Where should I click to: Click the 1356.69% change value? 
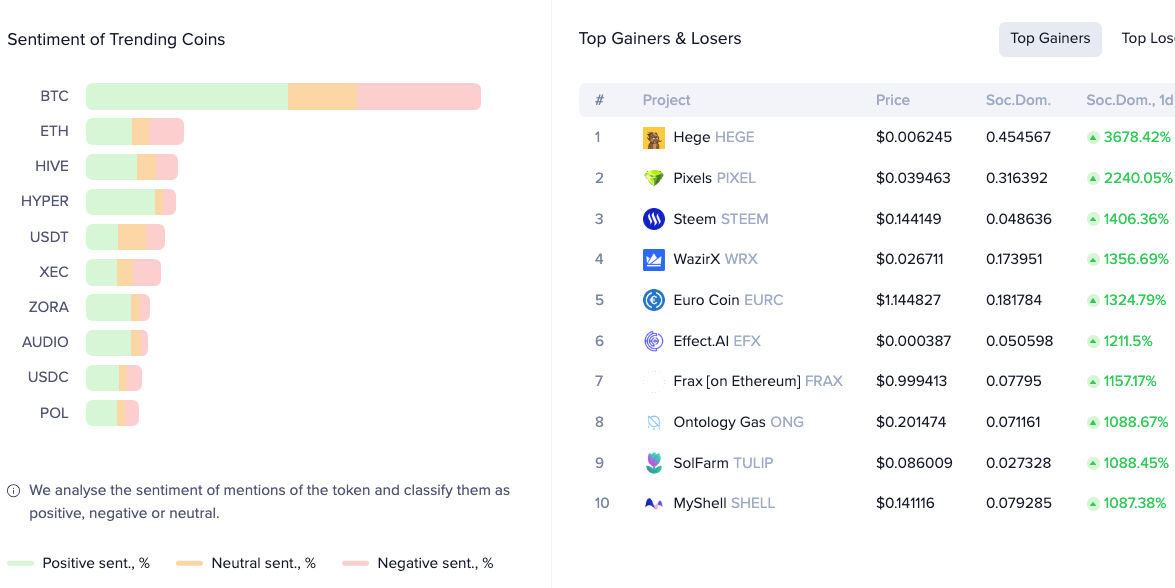click(1136, 260)
